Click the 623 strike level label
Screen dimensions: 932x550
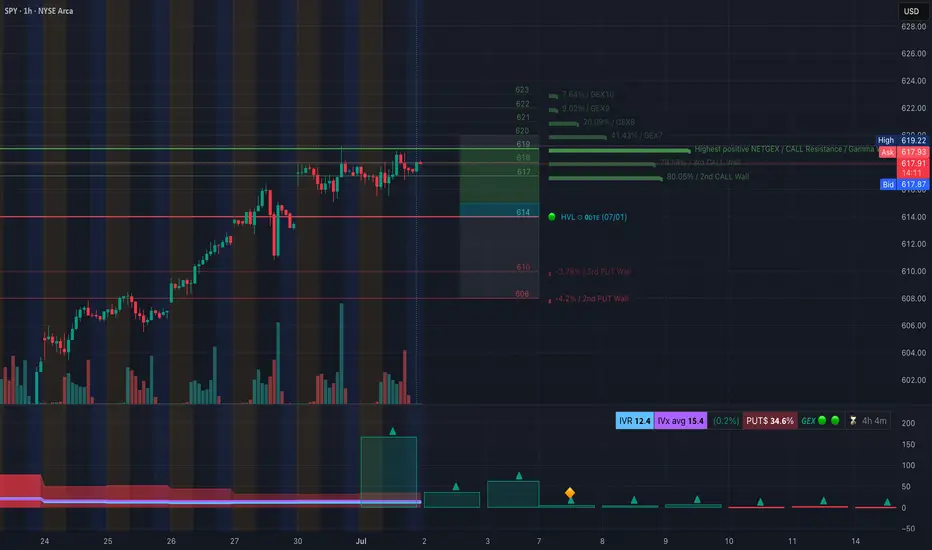[522, 90]
